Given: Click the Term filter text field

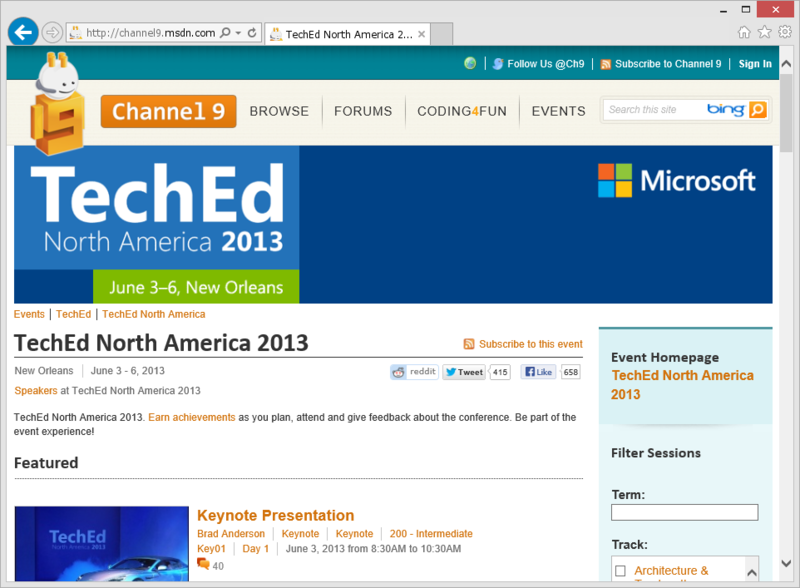Looking at the screenshot, I should 685,512.
